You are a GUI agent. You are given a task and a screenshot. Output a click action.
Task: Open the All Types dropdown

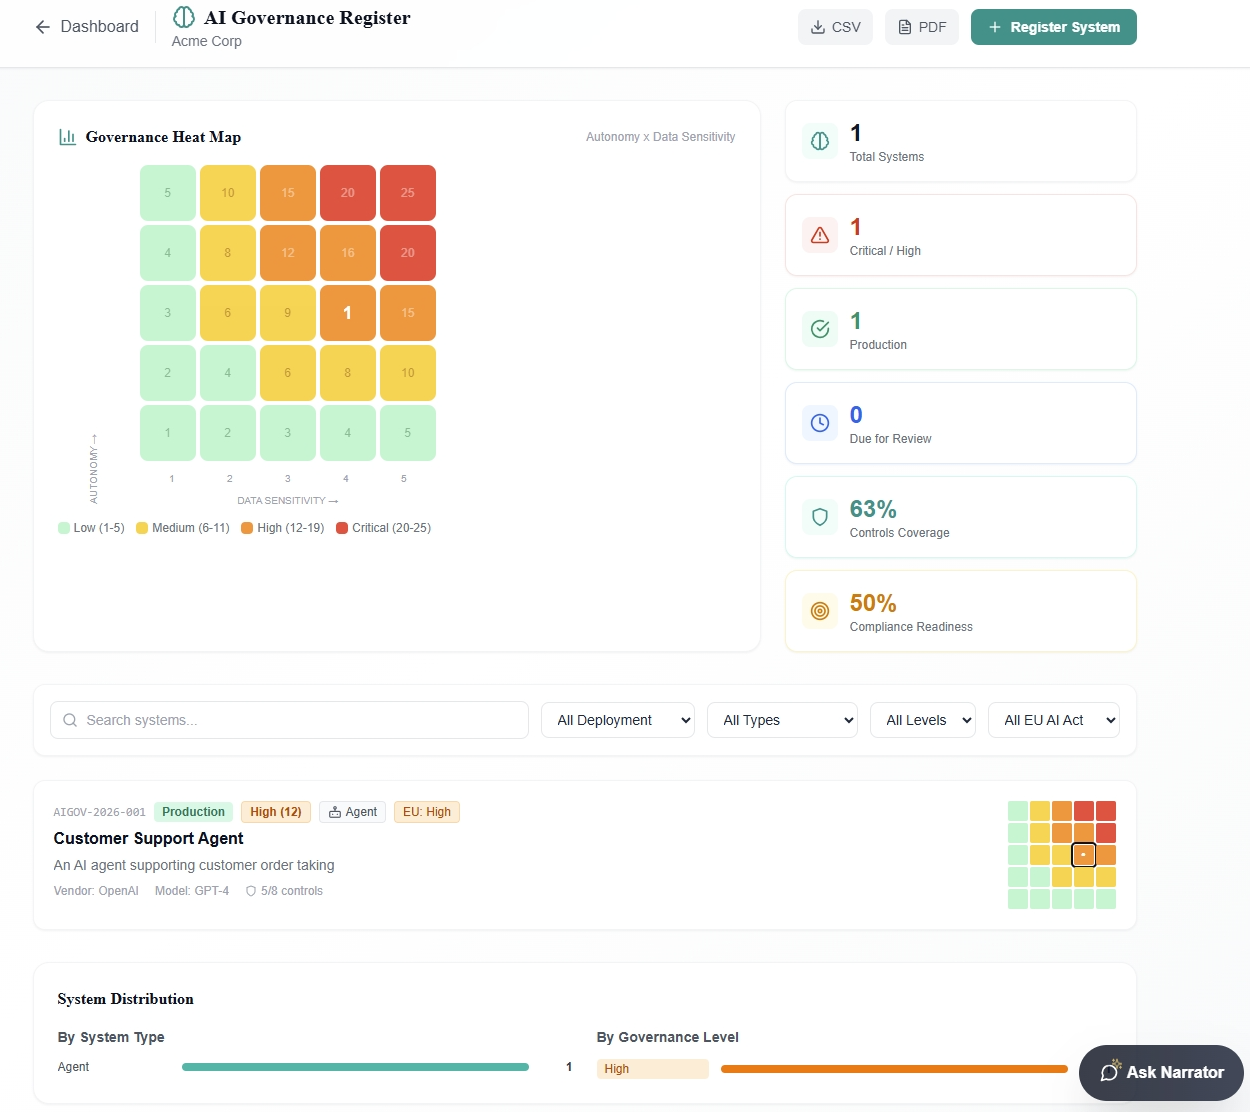click(x=782, y=719)
